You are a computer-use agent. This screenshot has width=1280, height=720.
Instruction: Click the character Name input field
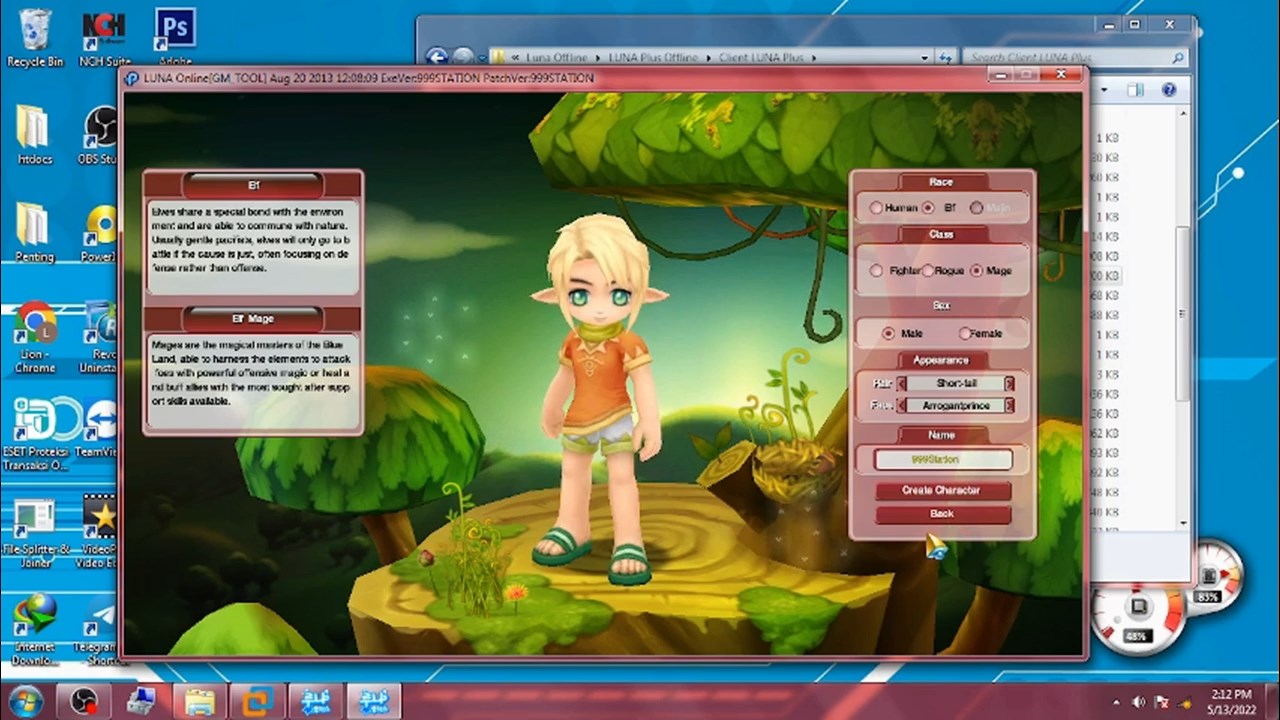tap(943, 459)
